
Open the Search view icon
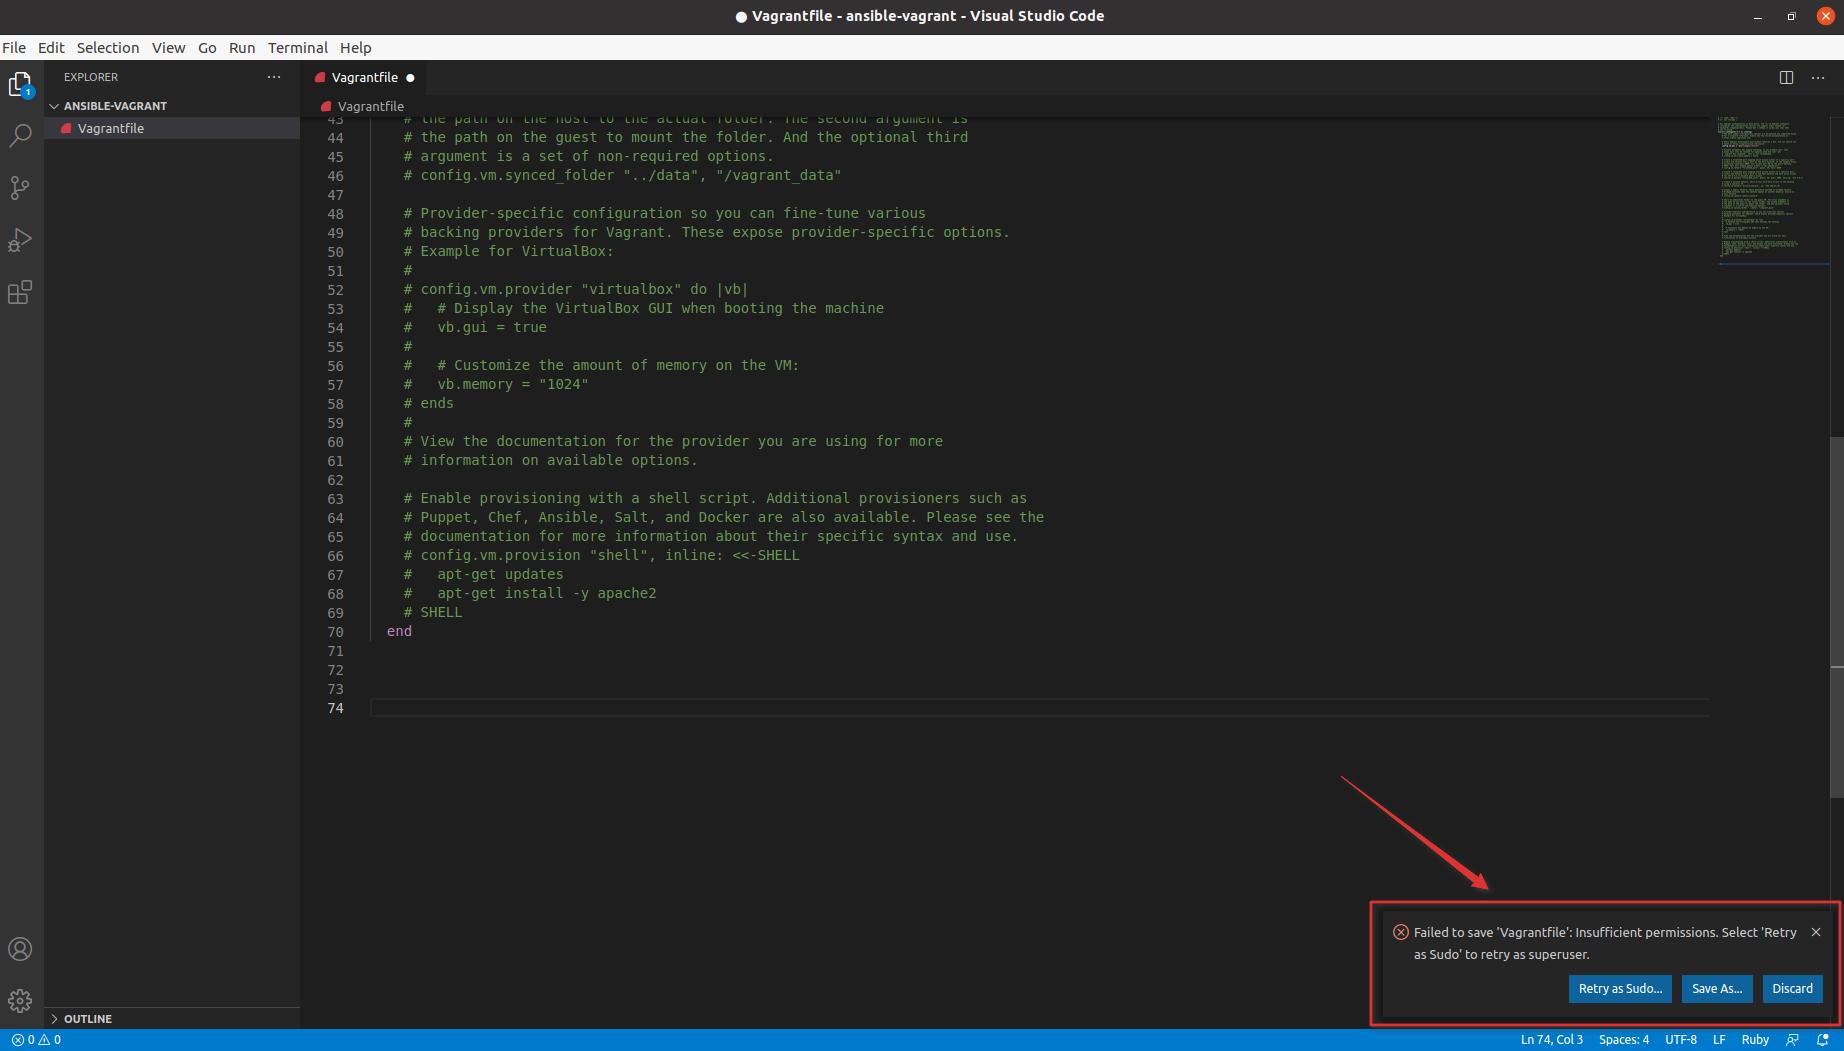tap(20, 136)
